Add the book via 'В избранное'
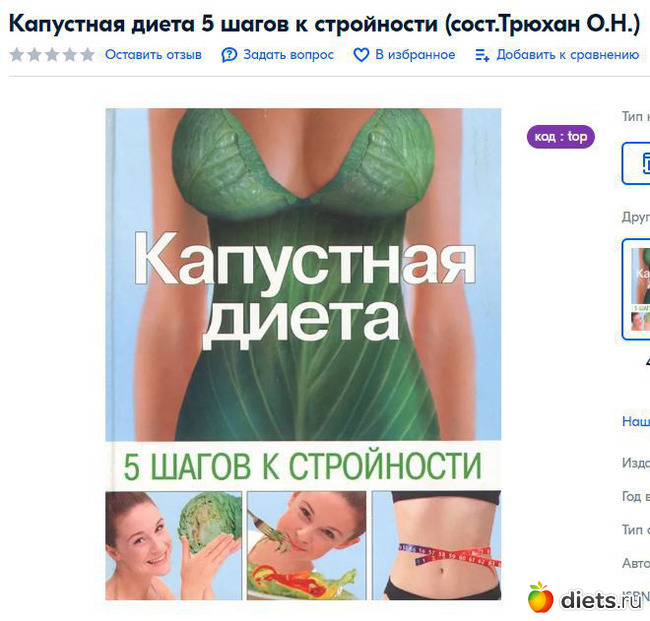Image resolution: width=650 pixels, height=621 pixels. [x=415, y=55]
